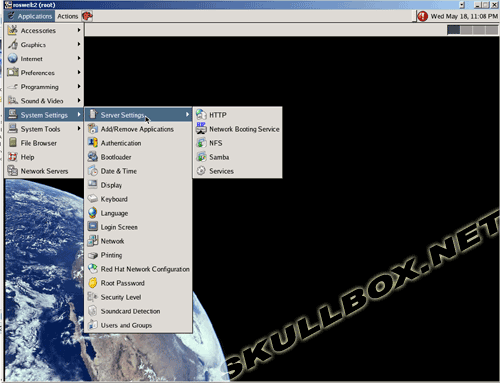500x383 pixels.
Task: Select the Keyboard text label
Action: (x=114, y=199)
